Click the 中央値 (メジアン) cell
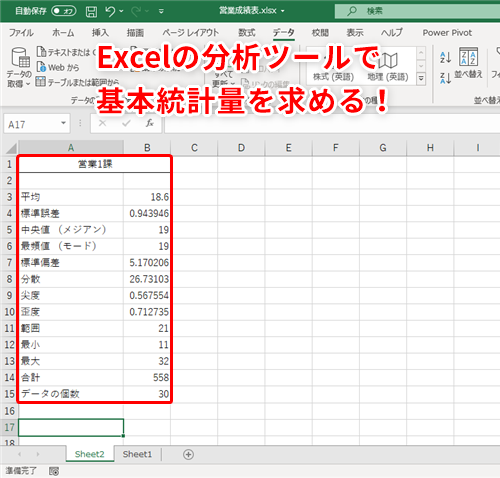Image resolution: width=500 pixels, height=478 pixels. point(71,230)
